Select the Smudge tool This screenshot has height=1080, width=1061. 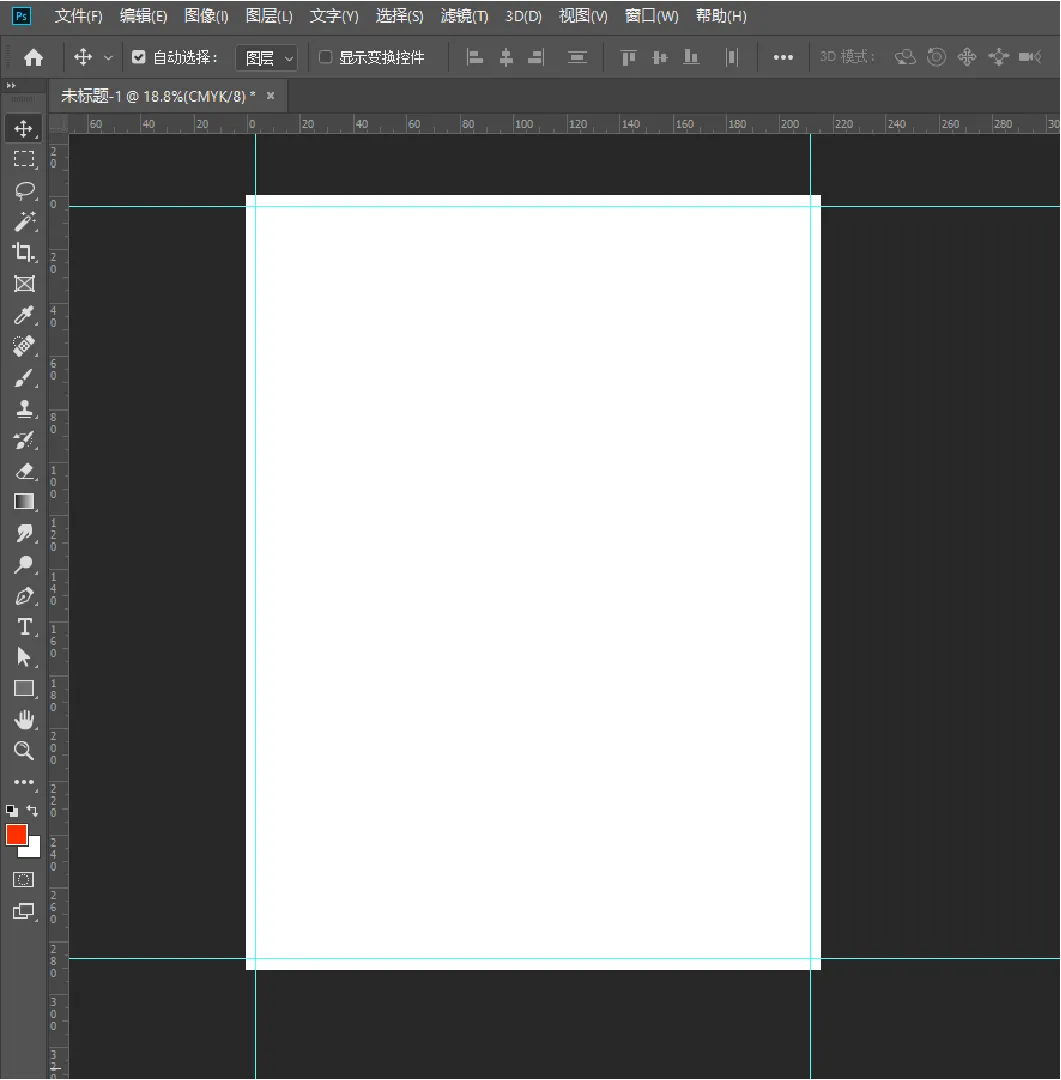[24, 533]
